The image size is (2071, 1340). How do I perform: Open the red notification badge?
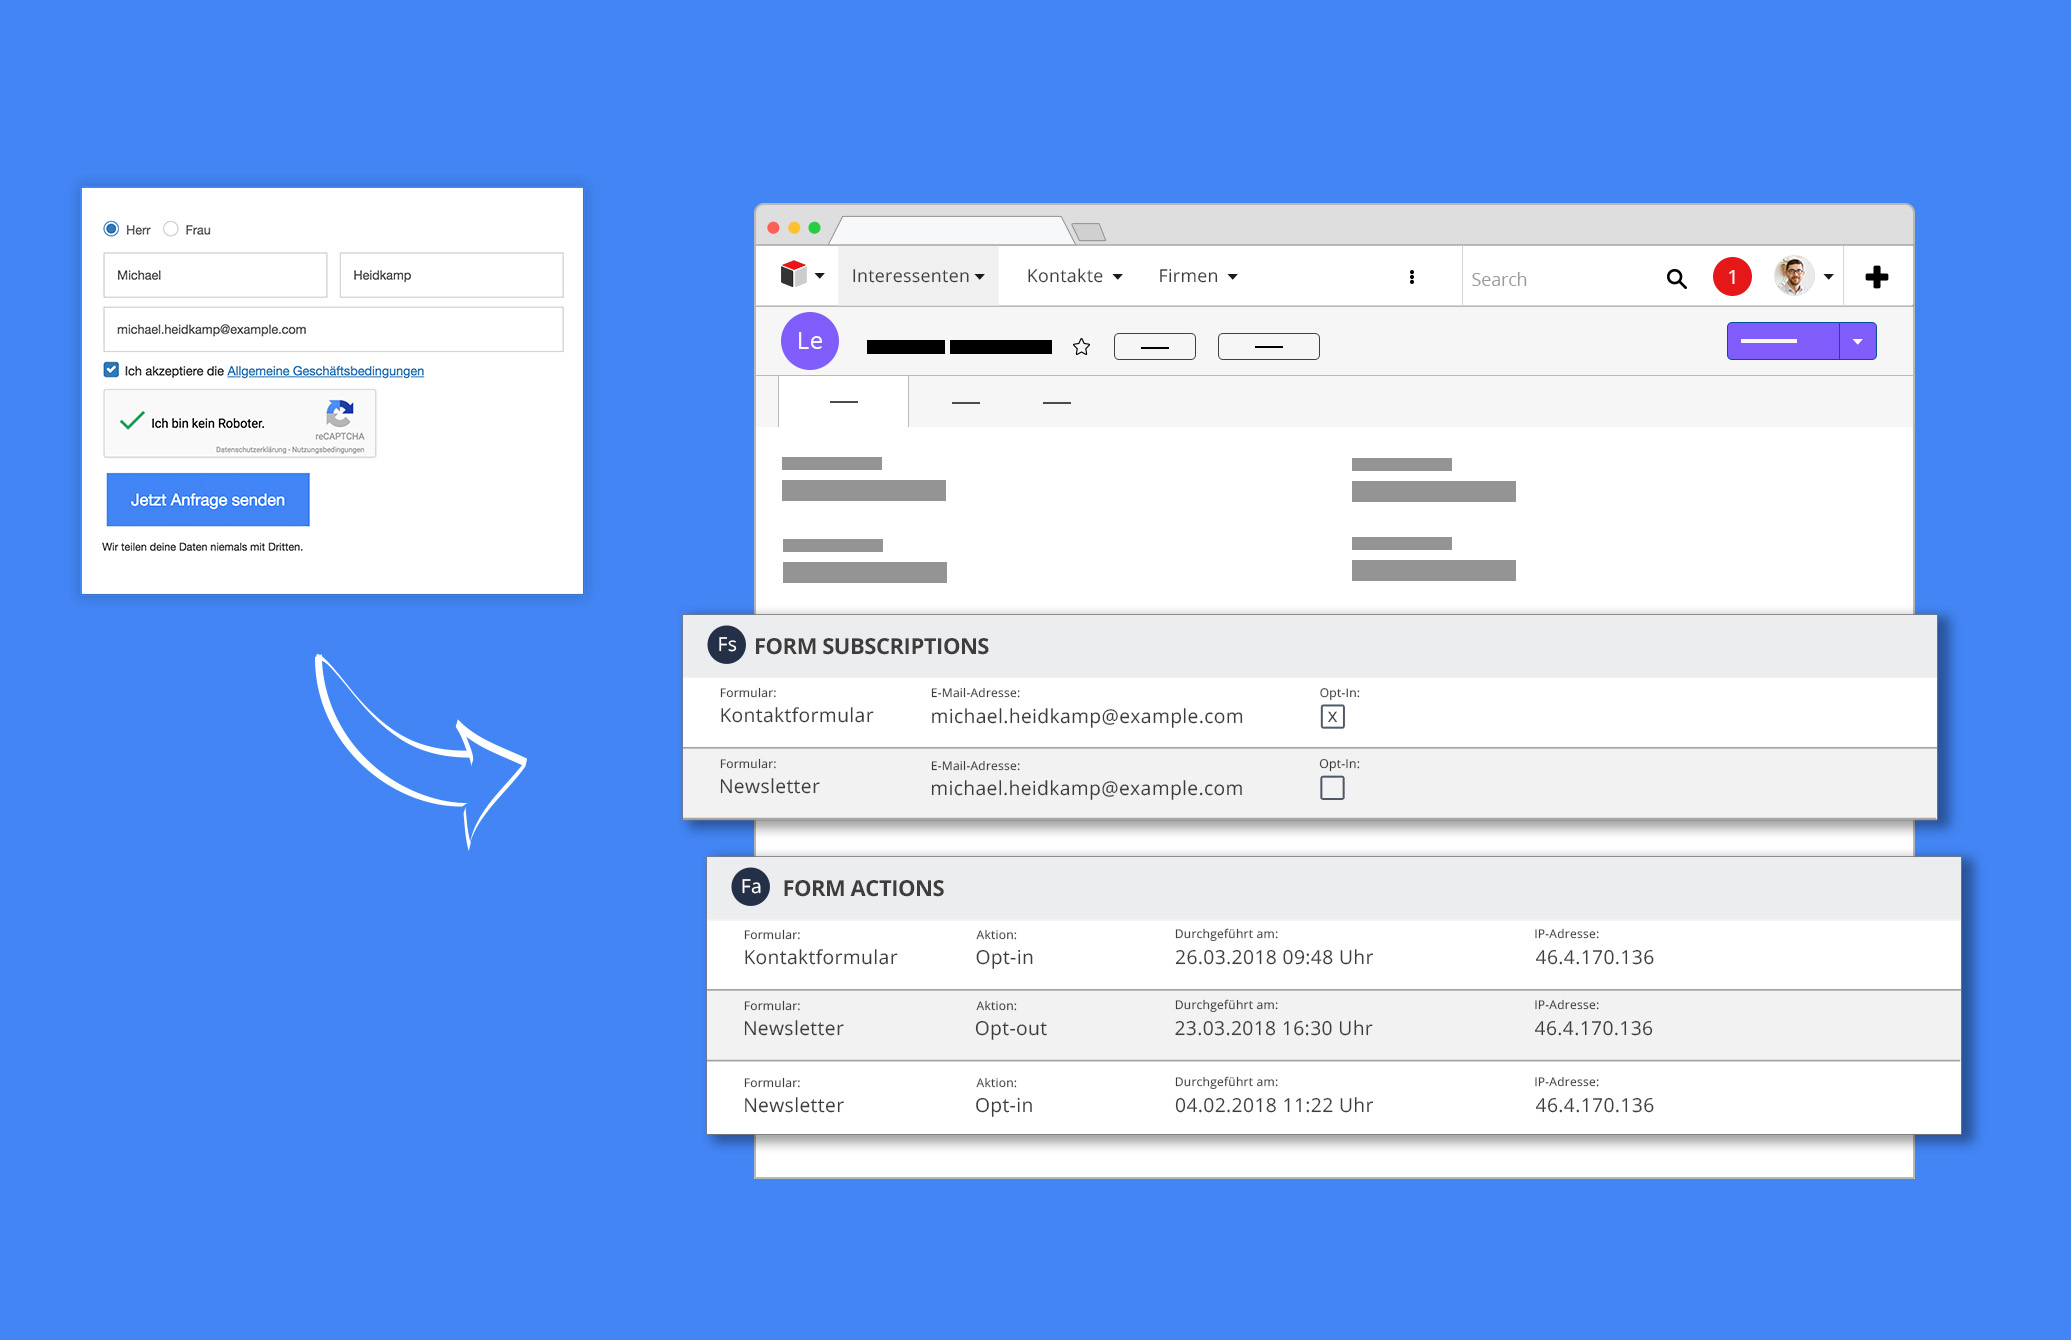pos(1732,277)
